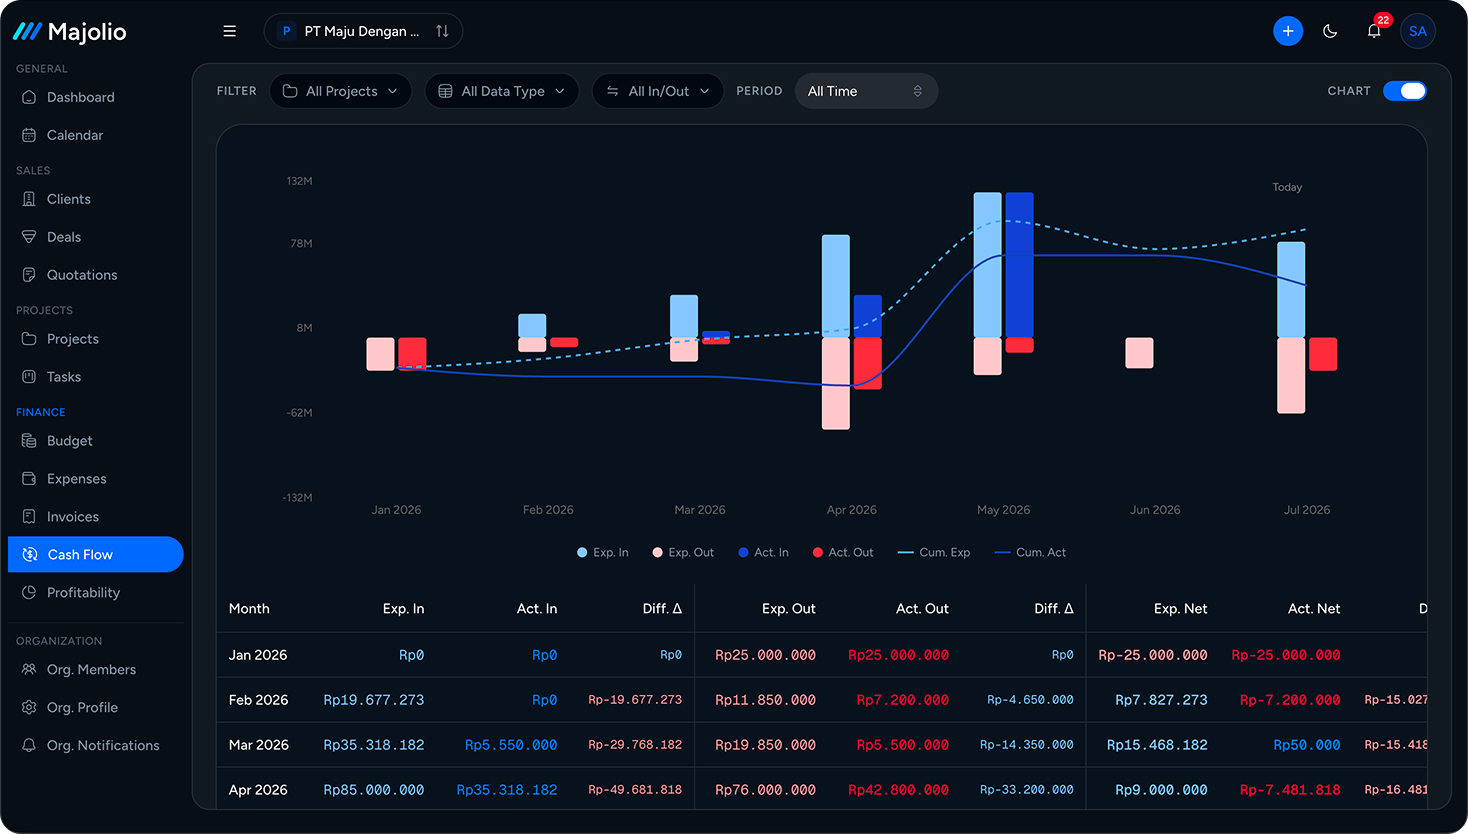
Task: Select the Jan 2026 table row label
Action: (x=258, y=655)
